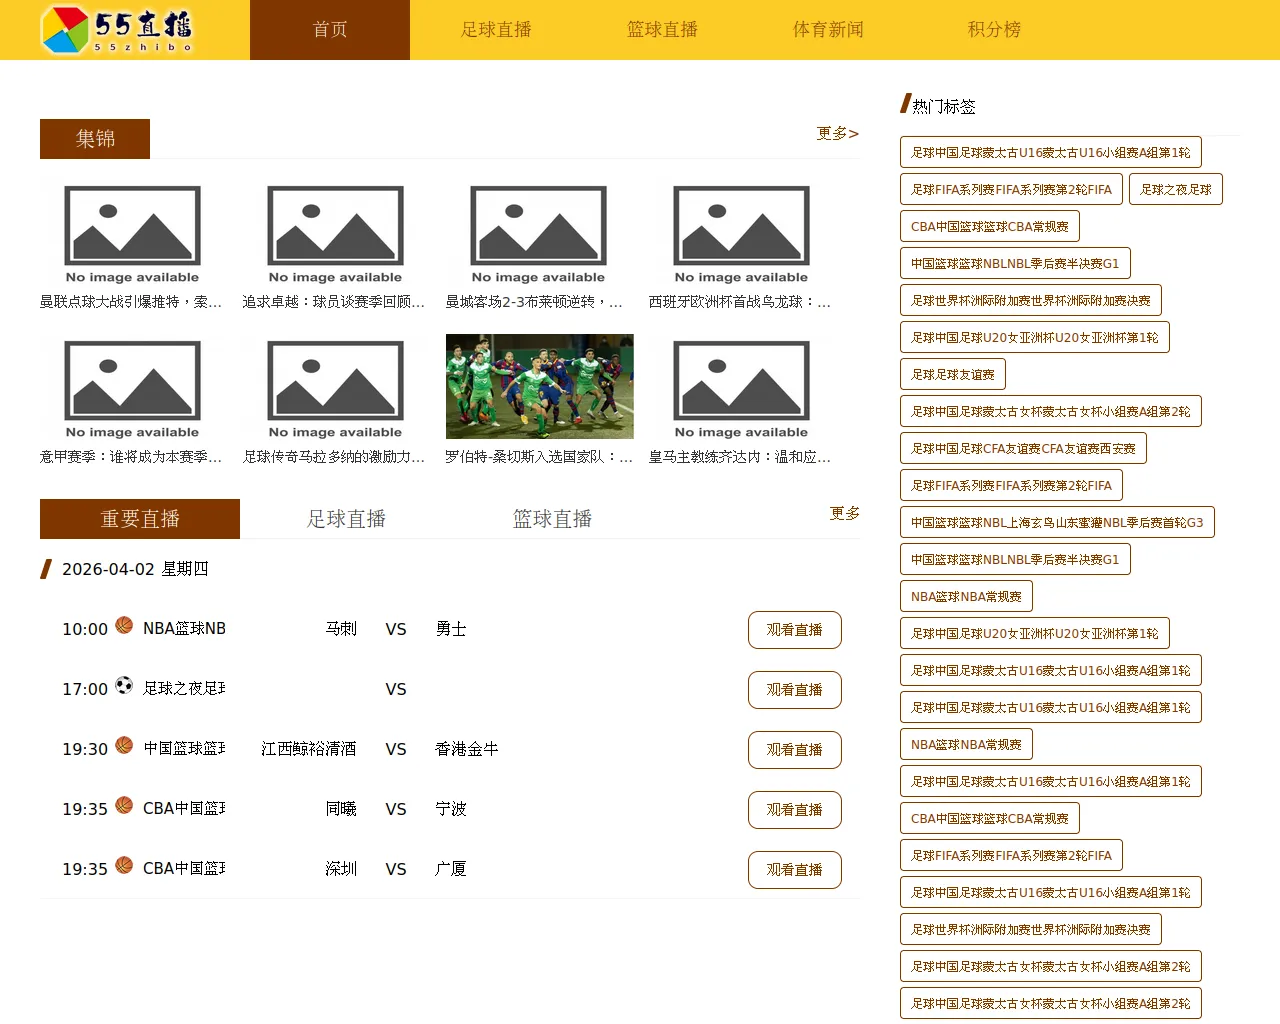
Task: Click basketball icon beside 10:00 NBA match
Action: pos(124,625)
